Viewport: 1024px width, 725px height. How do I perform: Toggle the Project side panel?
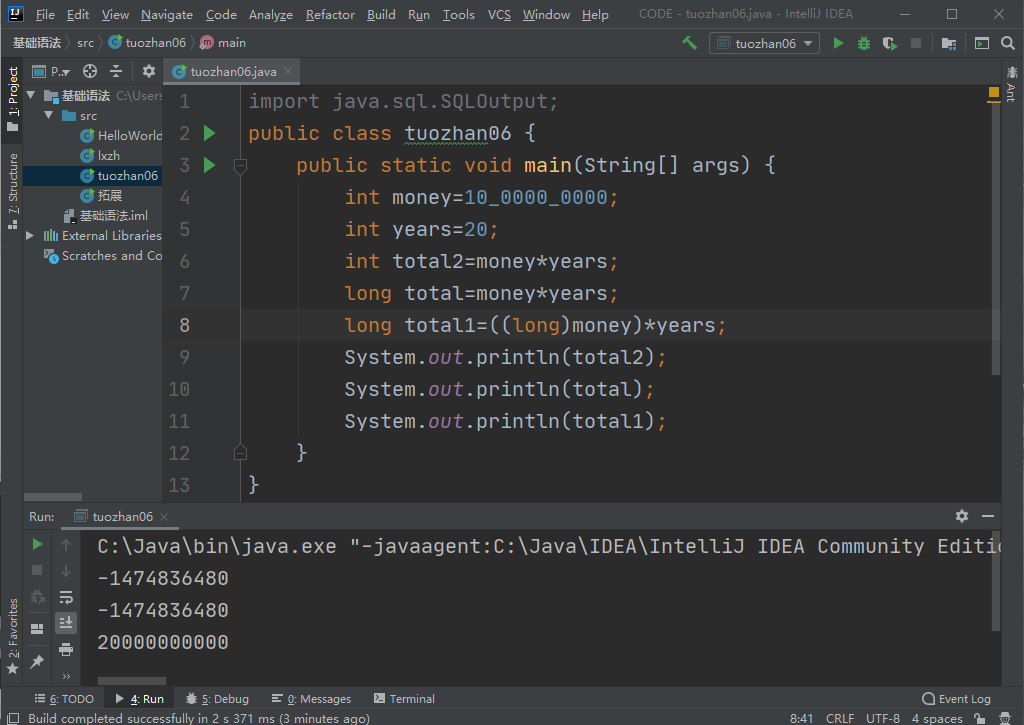[x=12, y=98]
